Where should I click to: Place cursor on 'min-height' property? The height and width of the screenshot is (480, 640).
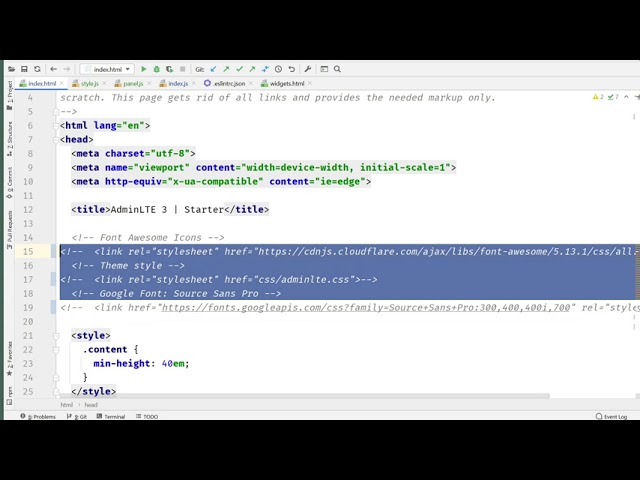coord(122,364)
